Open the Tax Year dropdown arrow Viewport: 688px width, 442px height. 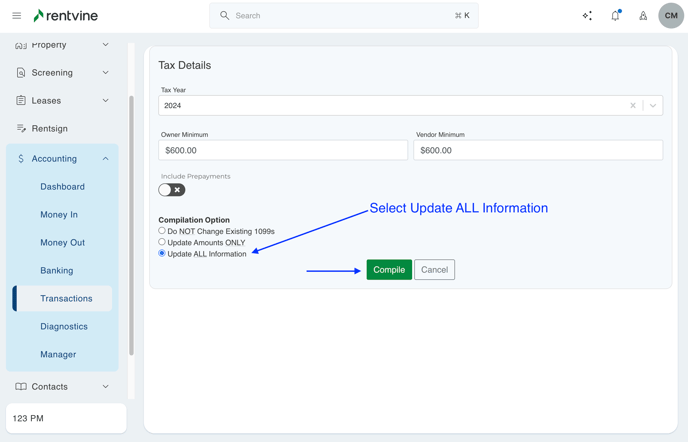653,106
